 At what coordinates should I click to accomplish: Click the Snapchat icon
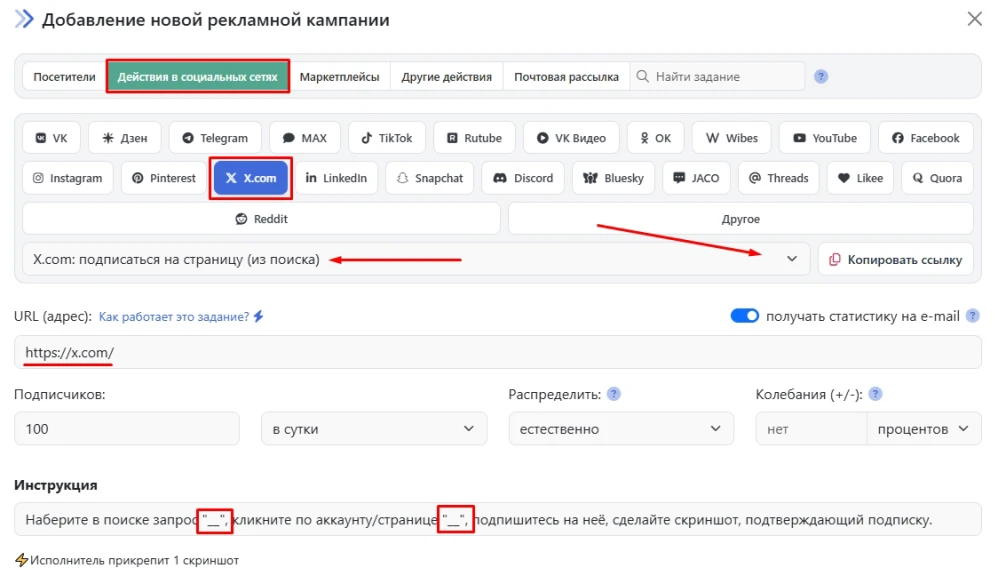429,178
